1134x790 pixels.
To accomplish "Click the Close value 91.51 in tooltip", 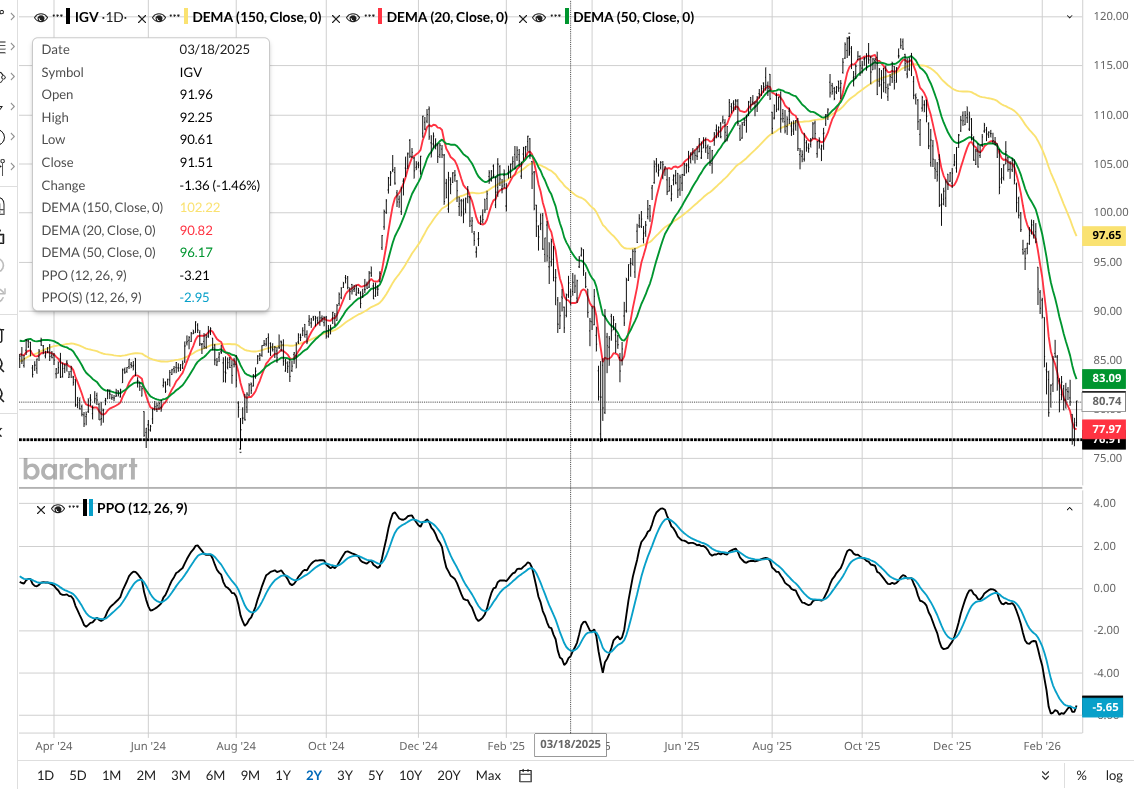I will coord(195,163).
